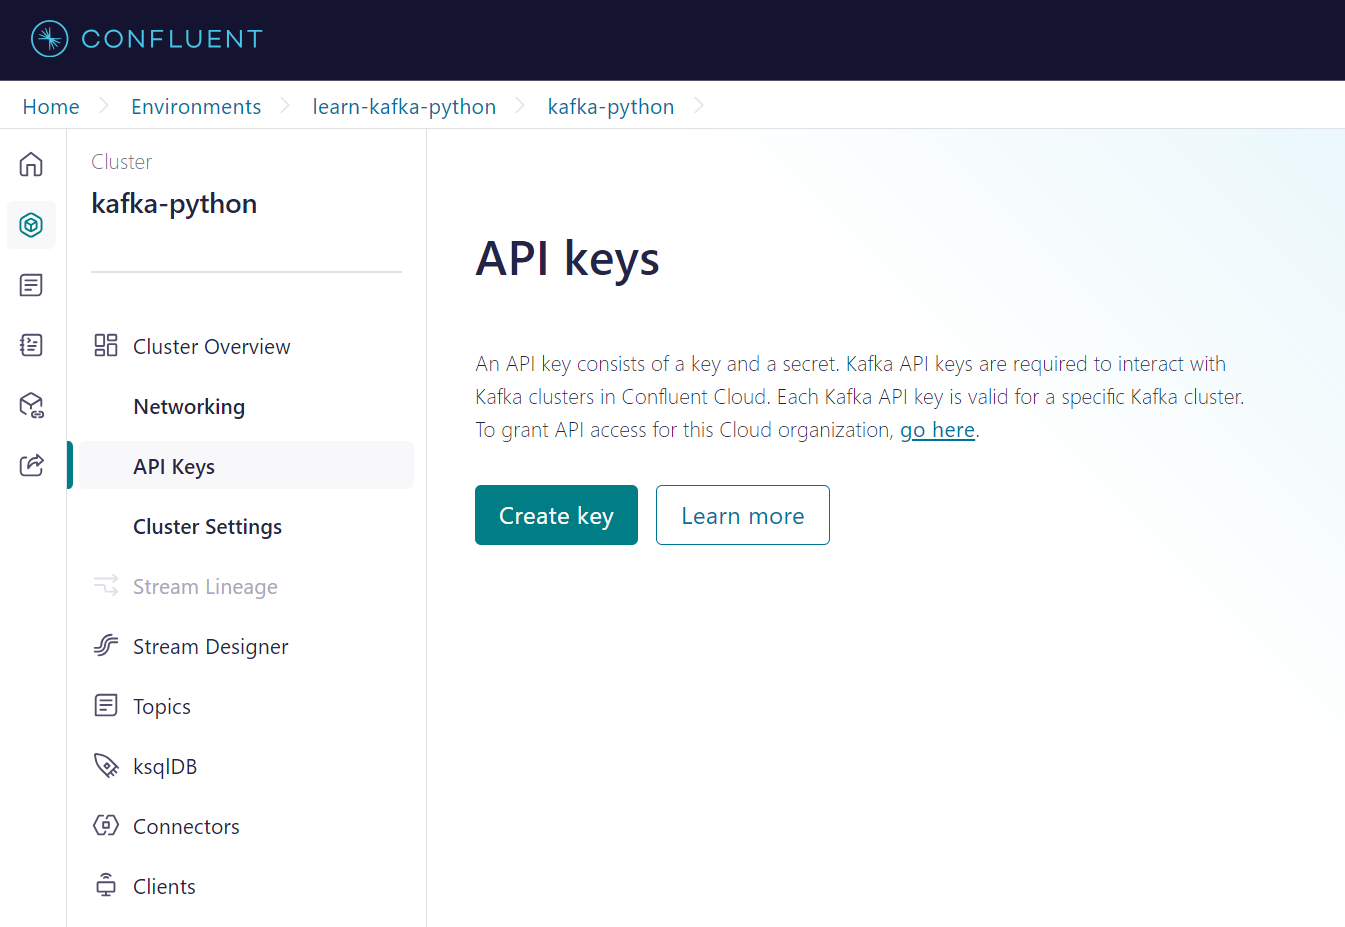
Task: Follow the 'go here' link
Action: pos(937,430)
